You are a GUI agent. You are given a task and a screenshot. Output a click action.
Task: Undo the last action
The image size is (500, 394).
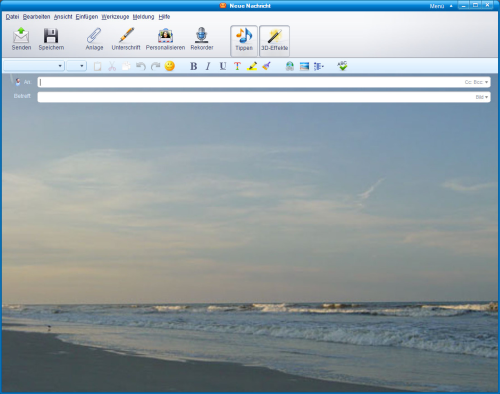141,66
